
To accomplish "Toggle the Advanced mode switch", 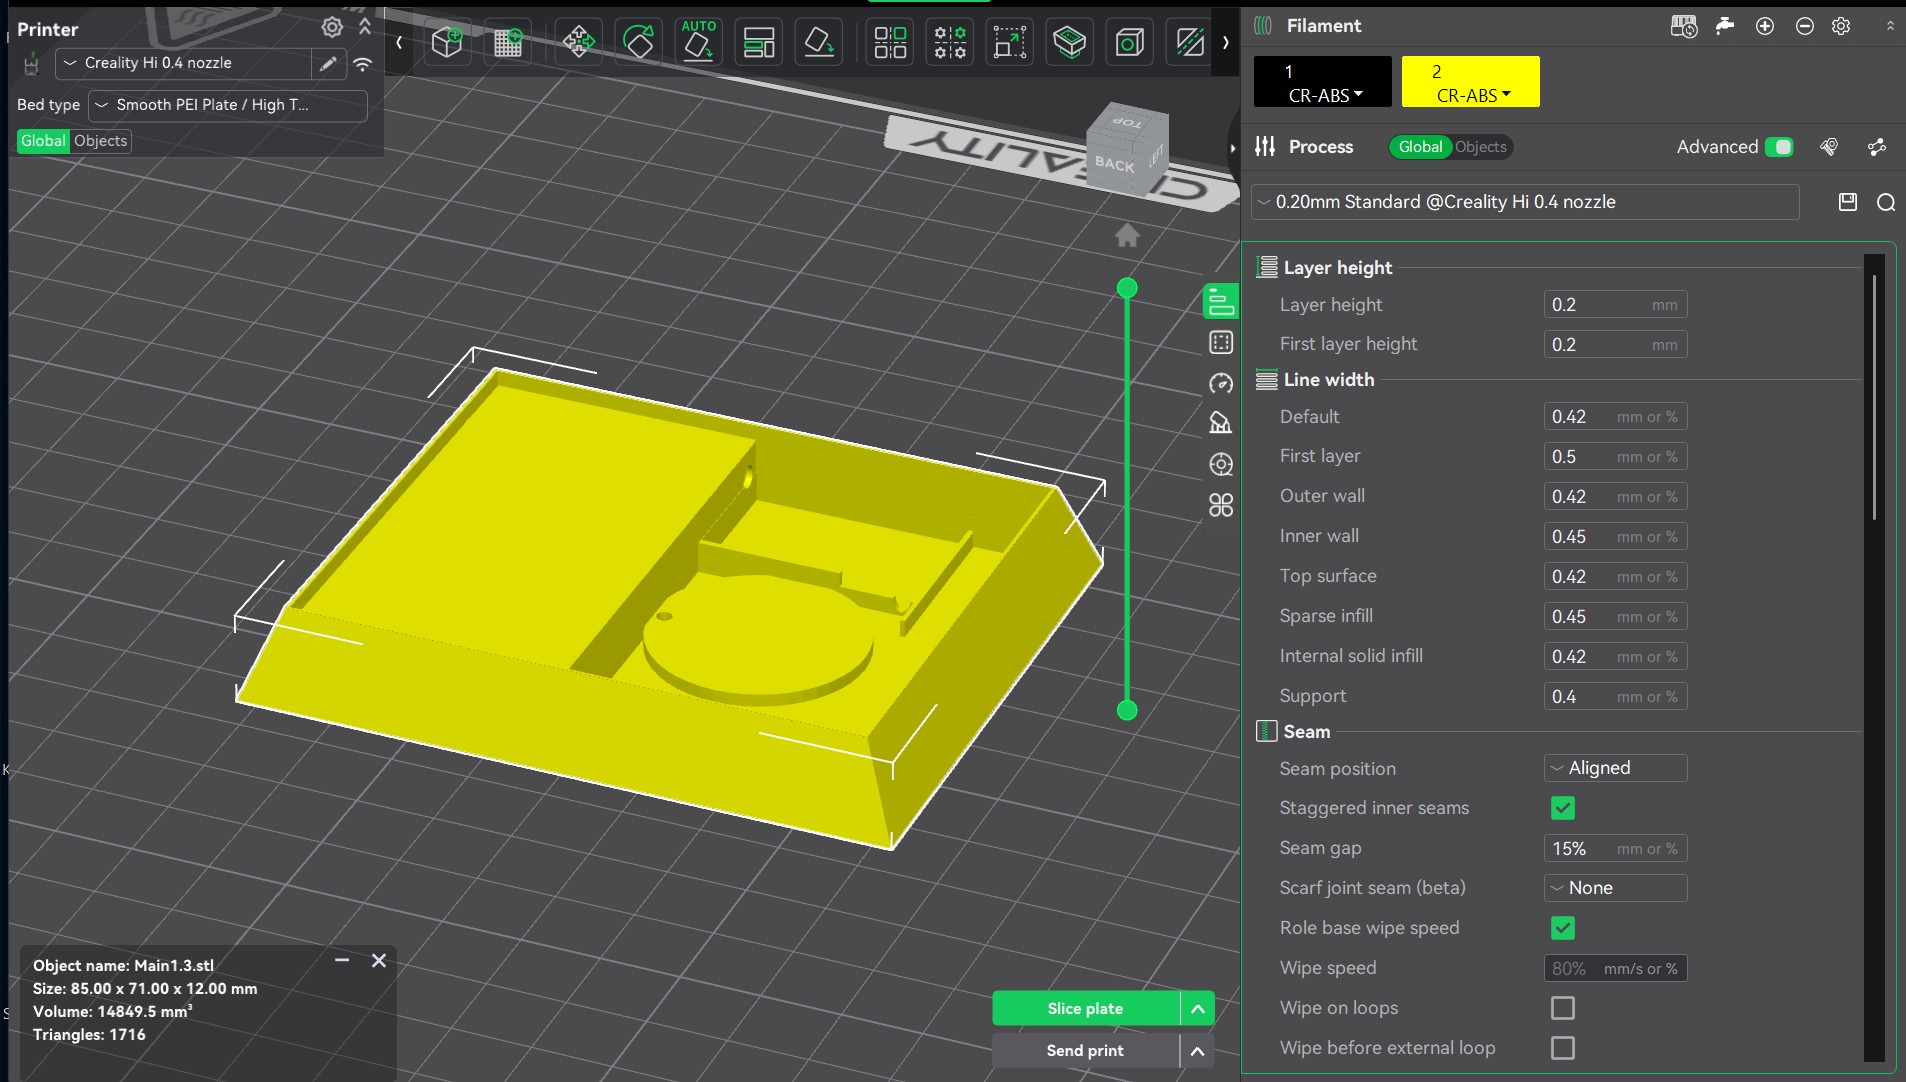I will 1779,147.
